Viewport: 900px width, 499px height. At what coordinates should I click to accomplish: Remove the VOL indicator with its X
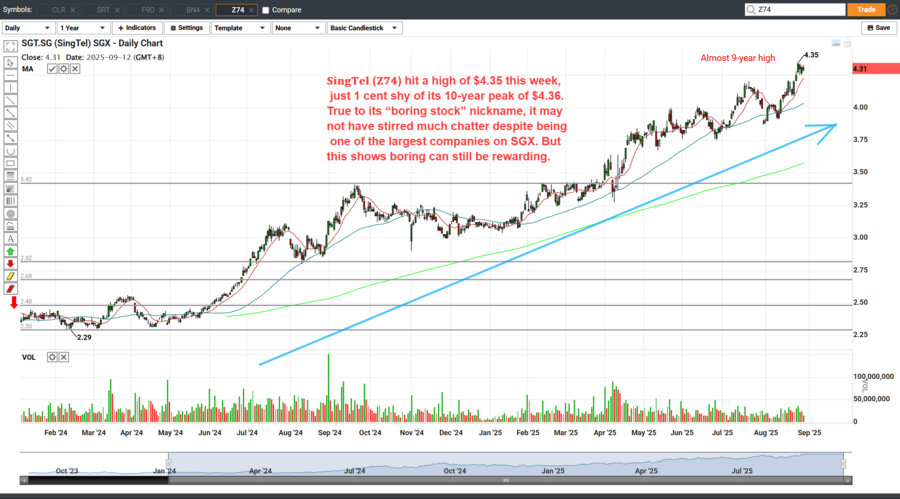pos(64,357)
